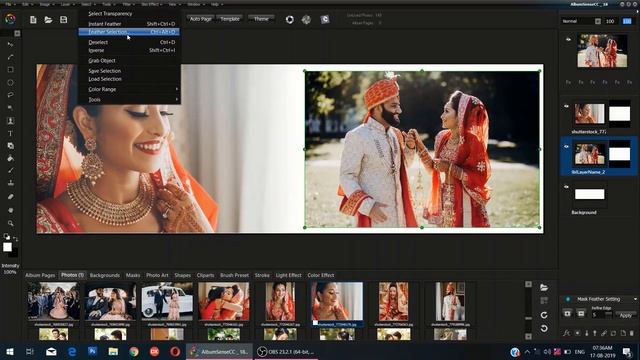The height and width of the screenshot is (360, 640).
Task: Select the Paint Bucket tool
Action: (x=11, y=158)
